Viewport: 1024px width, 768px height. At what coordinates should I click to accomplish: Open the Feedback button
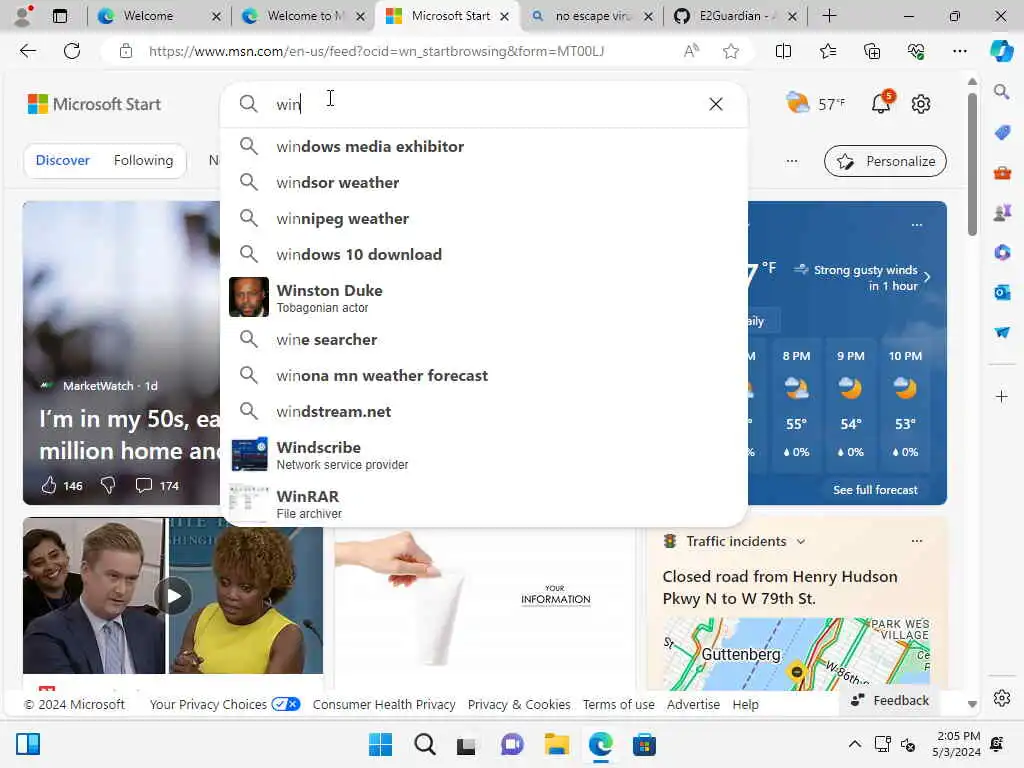tap(889, 700)
